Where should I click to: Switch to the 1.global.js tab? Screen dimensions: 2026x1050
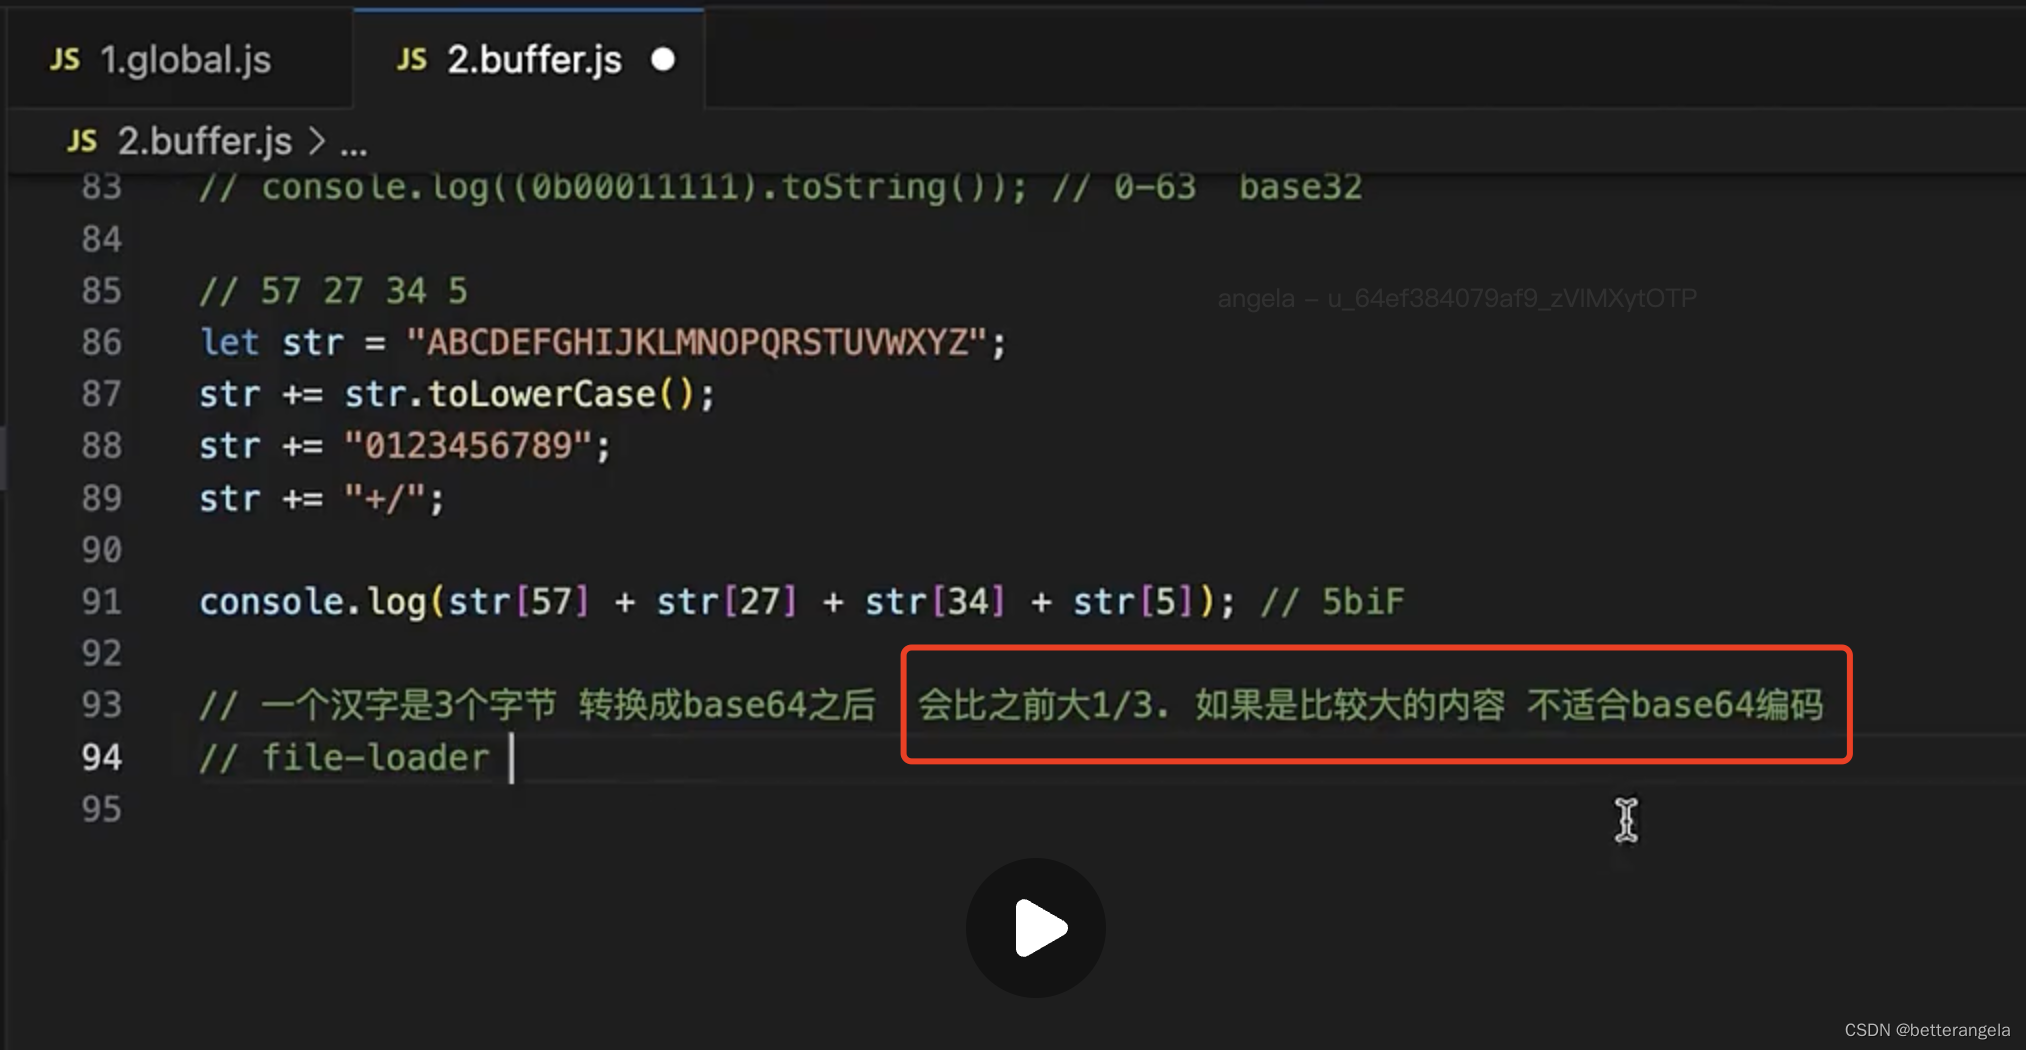(185, 59)
